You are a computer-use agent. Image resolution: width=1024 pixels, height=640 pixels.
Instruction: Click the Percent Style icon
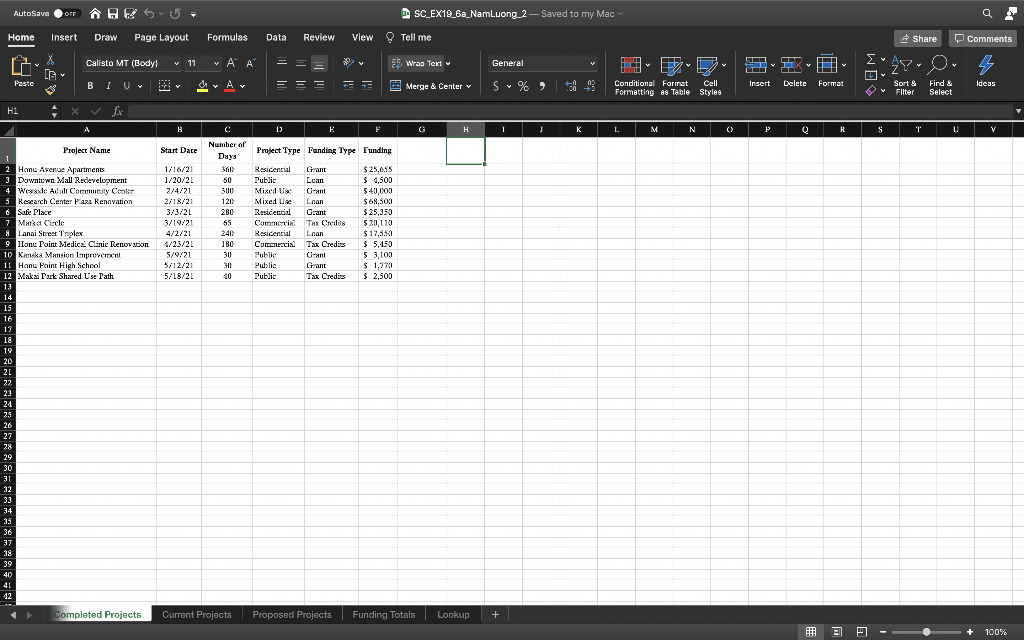(522, 86)
